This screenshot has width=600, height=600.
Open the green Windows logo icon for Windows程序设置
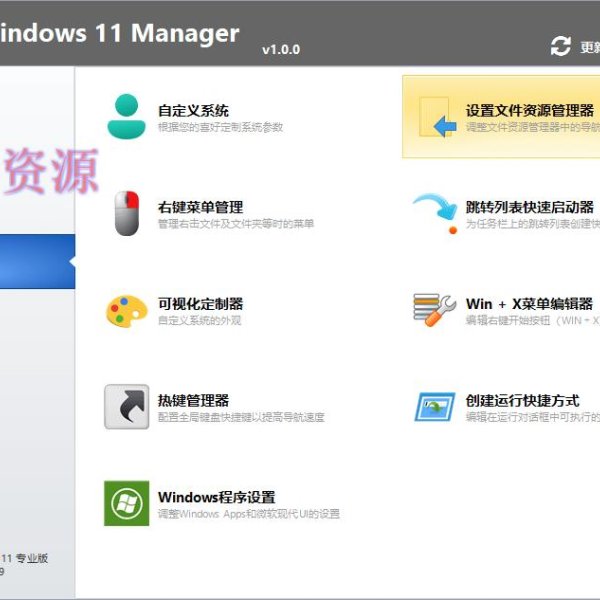pos(127,503)
